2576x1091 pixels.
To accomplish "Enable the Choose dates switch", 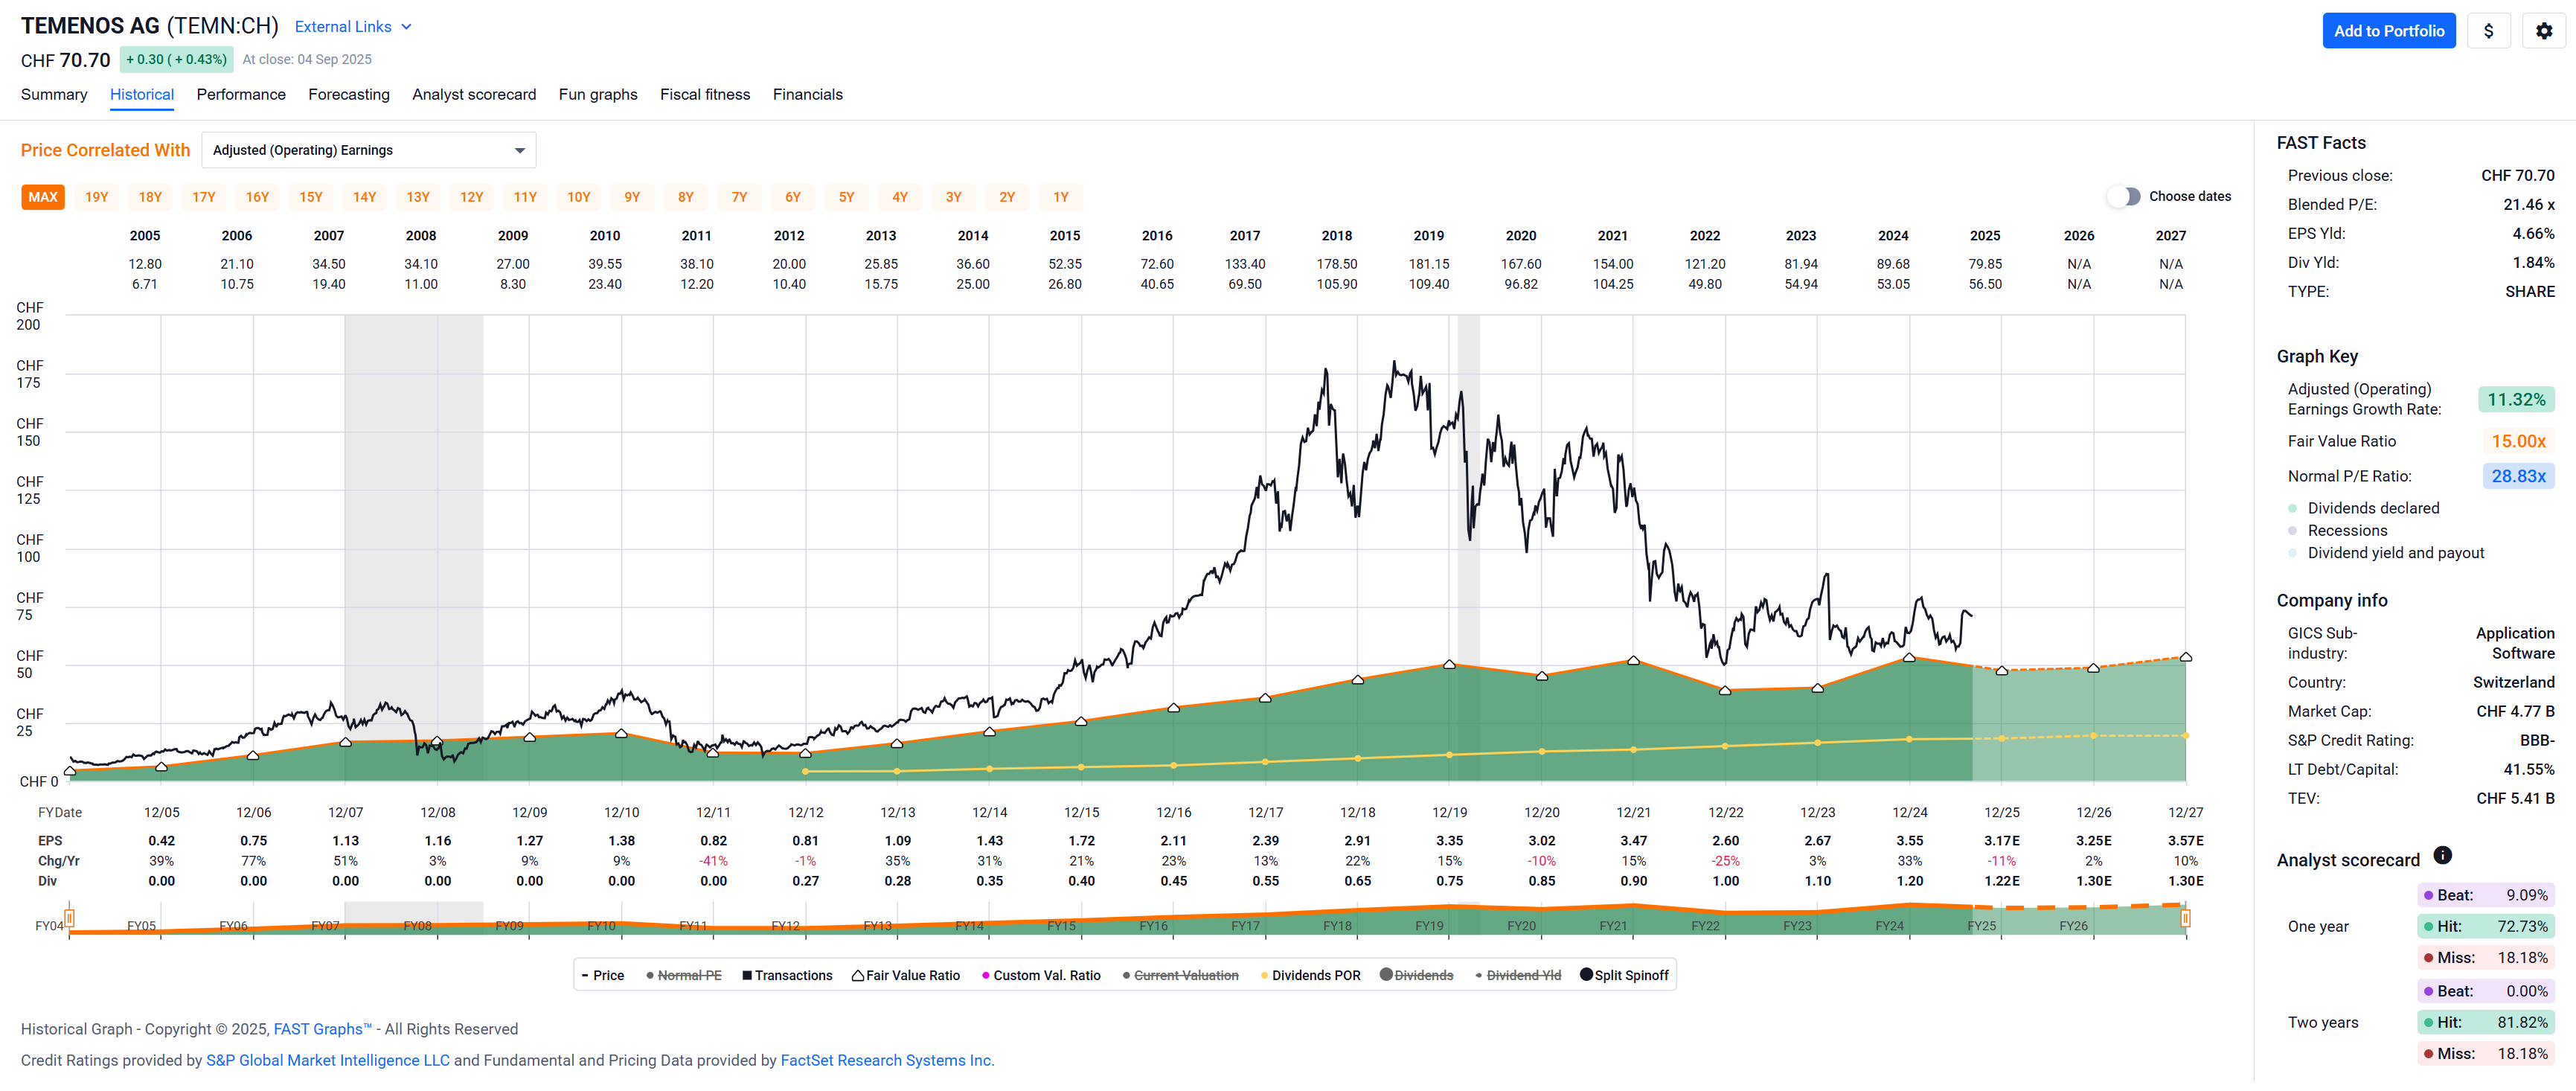I will tap(2123, 197).
